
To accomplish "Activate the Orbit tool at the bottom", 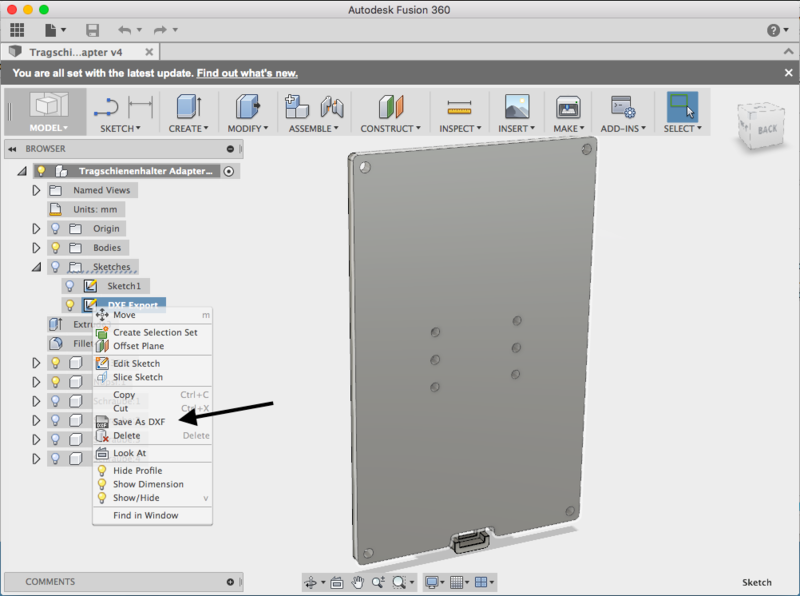I will coord(313,582).
